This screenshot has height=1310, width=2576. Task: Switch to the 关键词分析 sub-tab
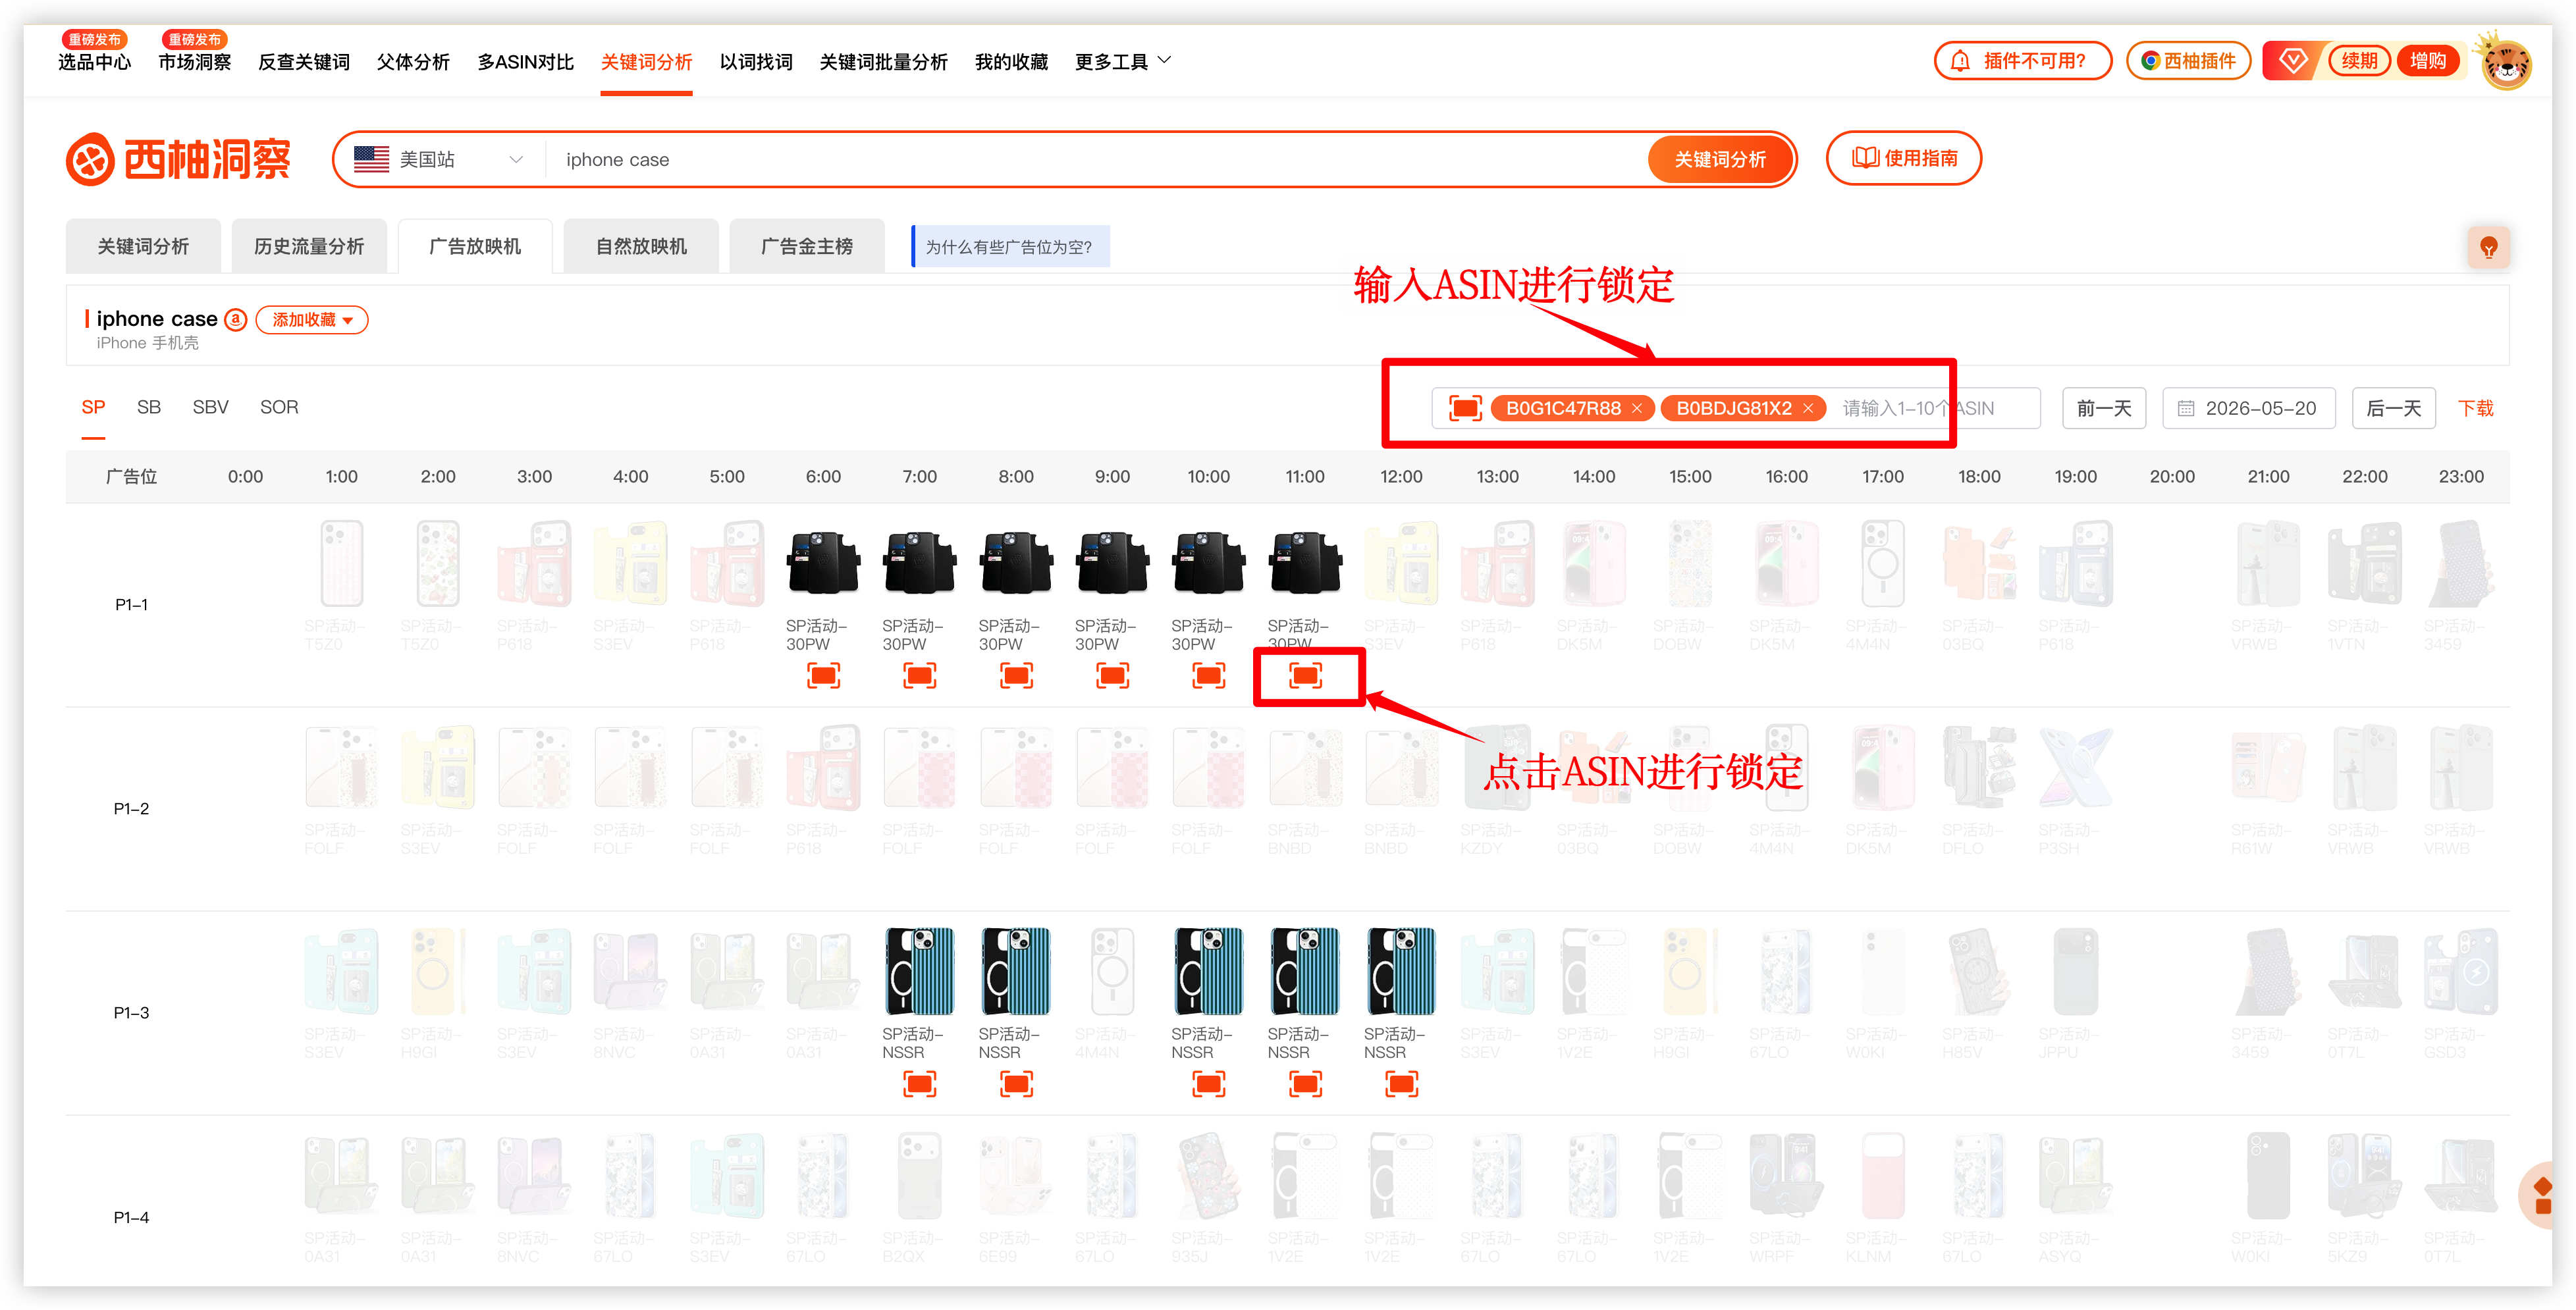click(143, 246)
